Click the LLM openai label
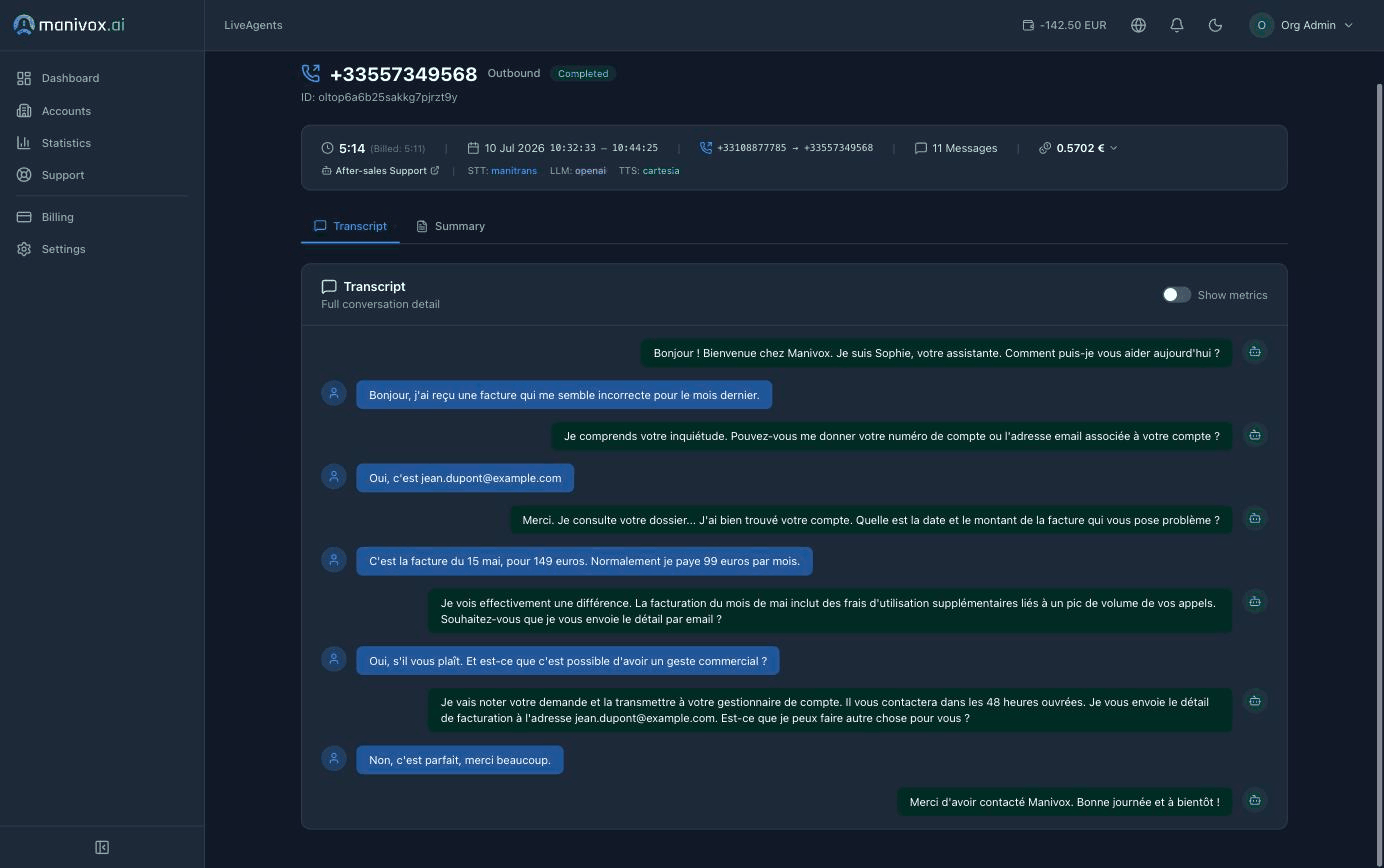Viewport: 1384px width, 868px height. click(x=578, y=171)
